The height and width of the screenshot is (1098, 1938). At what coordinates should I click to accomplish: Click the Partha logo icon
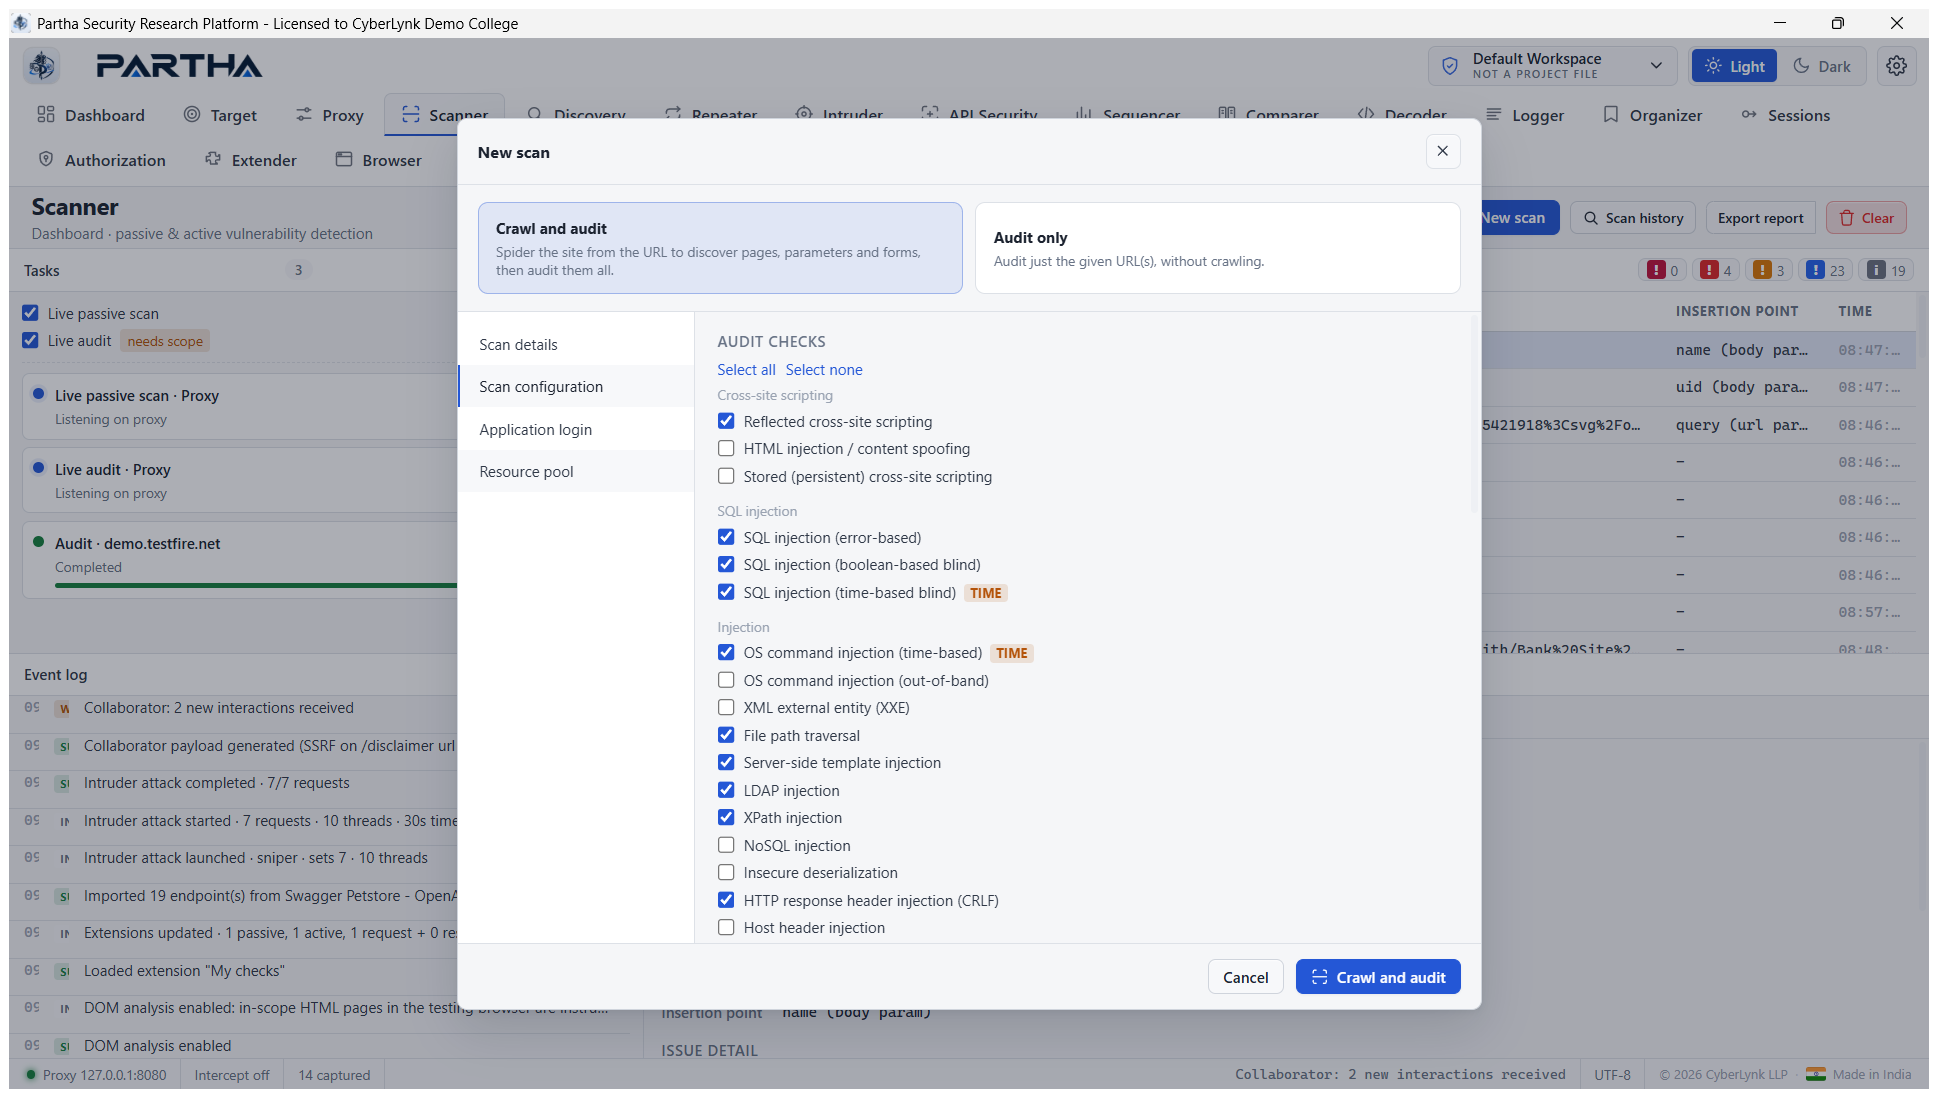point(42,66)
